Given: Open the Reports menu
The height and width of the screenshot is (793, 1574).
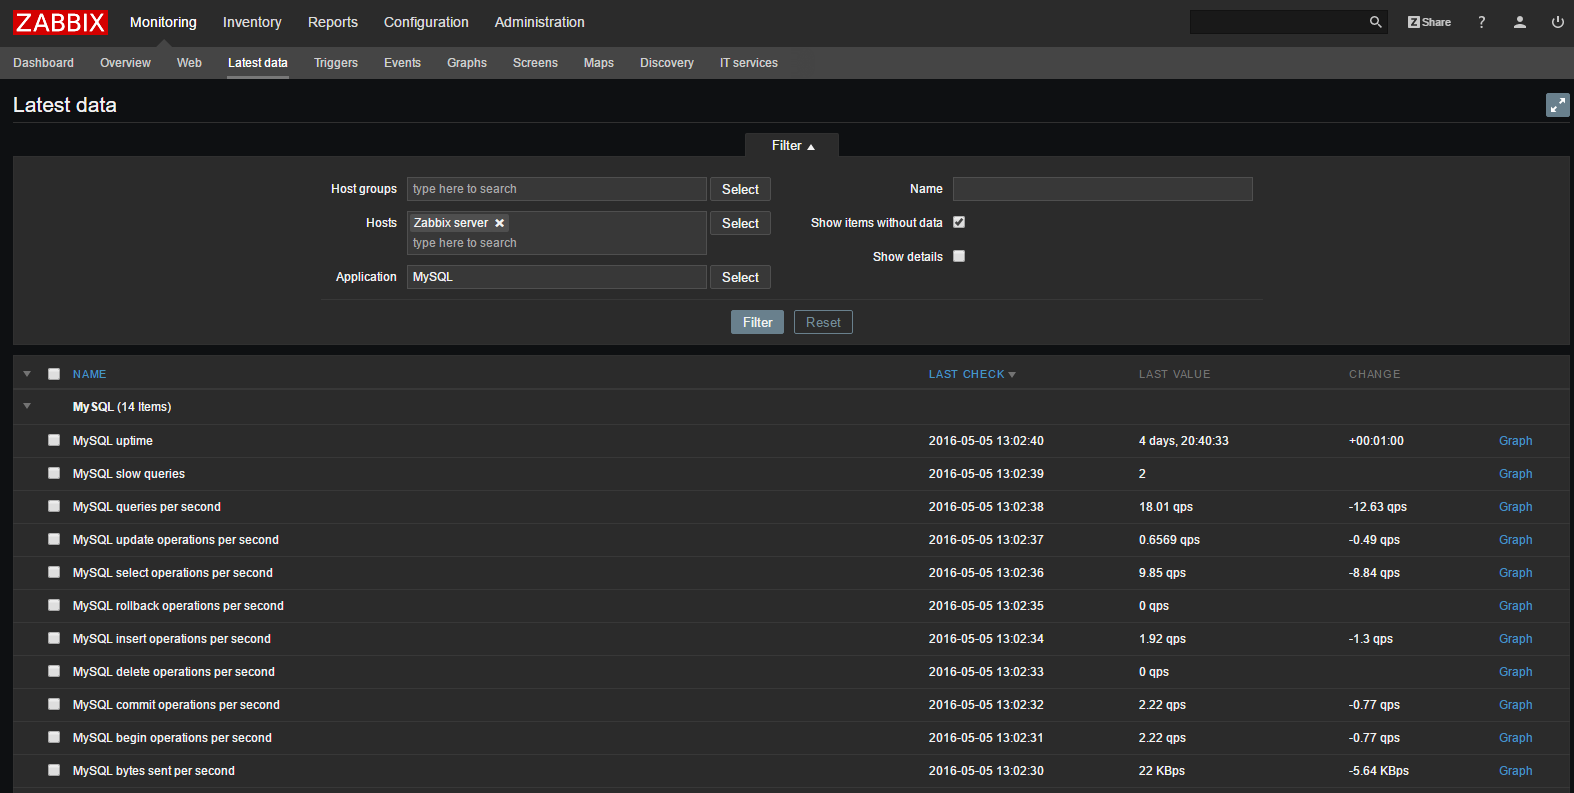Looking at the screenshot, I should (333, 22).
